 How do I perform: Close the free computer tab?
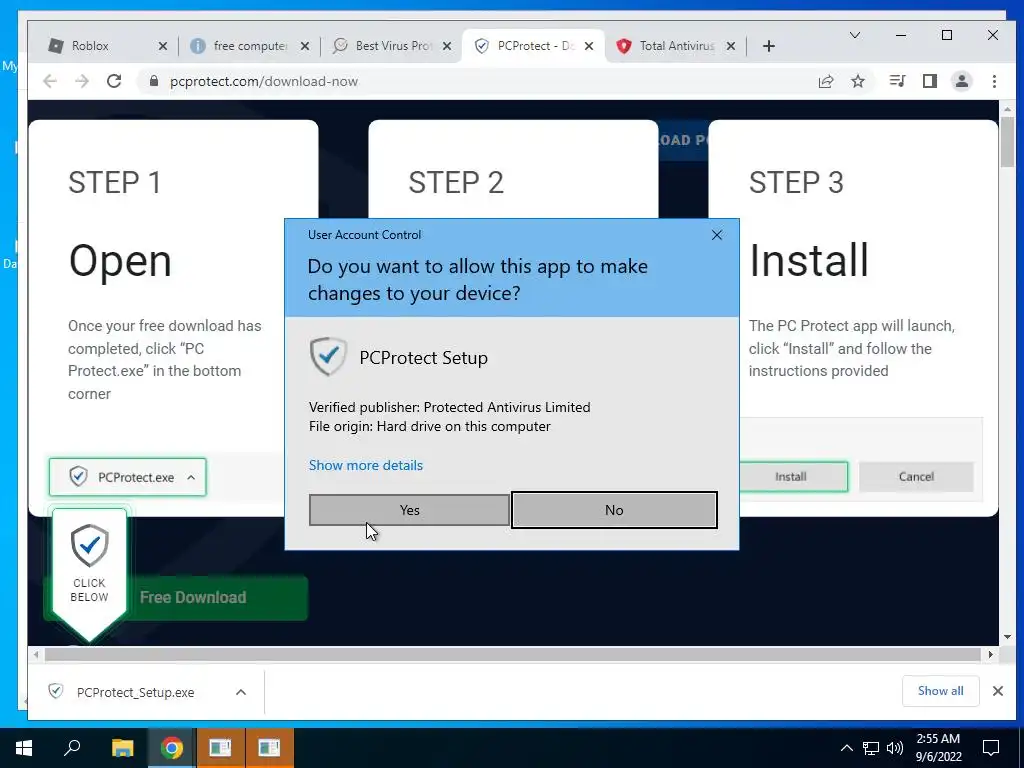[304, 46]
